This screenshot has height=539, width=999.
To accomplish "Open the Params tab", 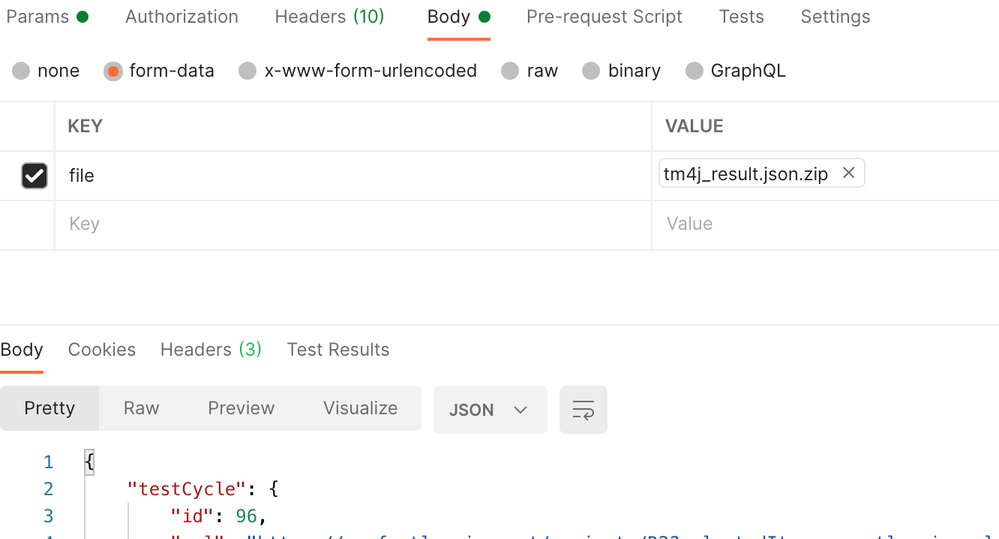I will tap(38, 17).
